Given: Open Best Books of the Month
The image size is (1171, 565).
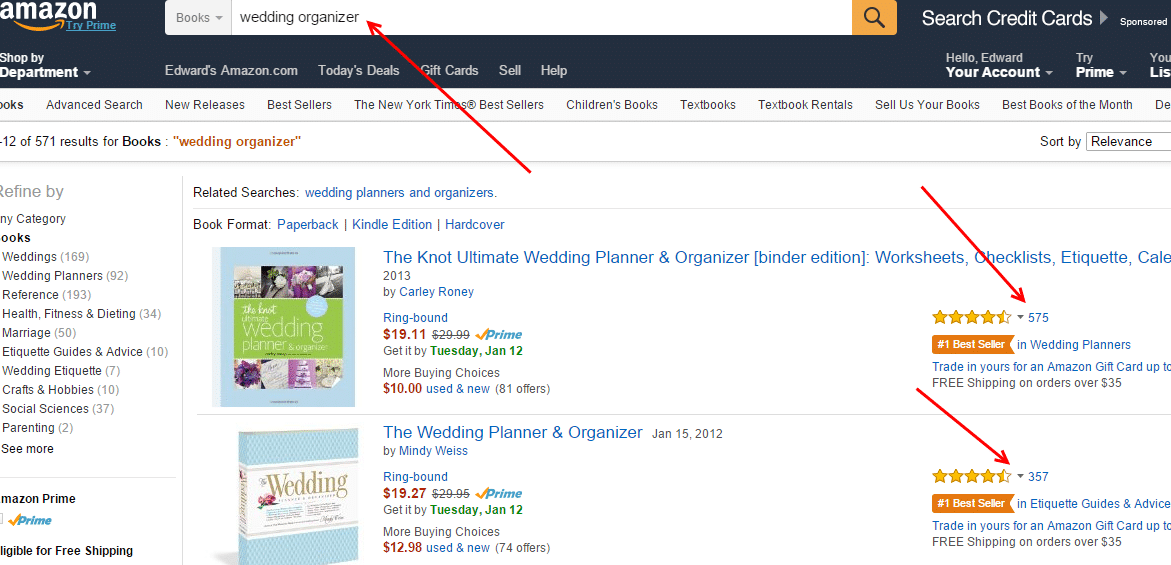Looking at the screenshot, I should (1067, 105).
